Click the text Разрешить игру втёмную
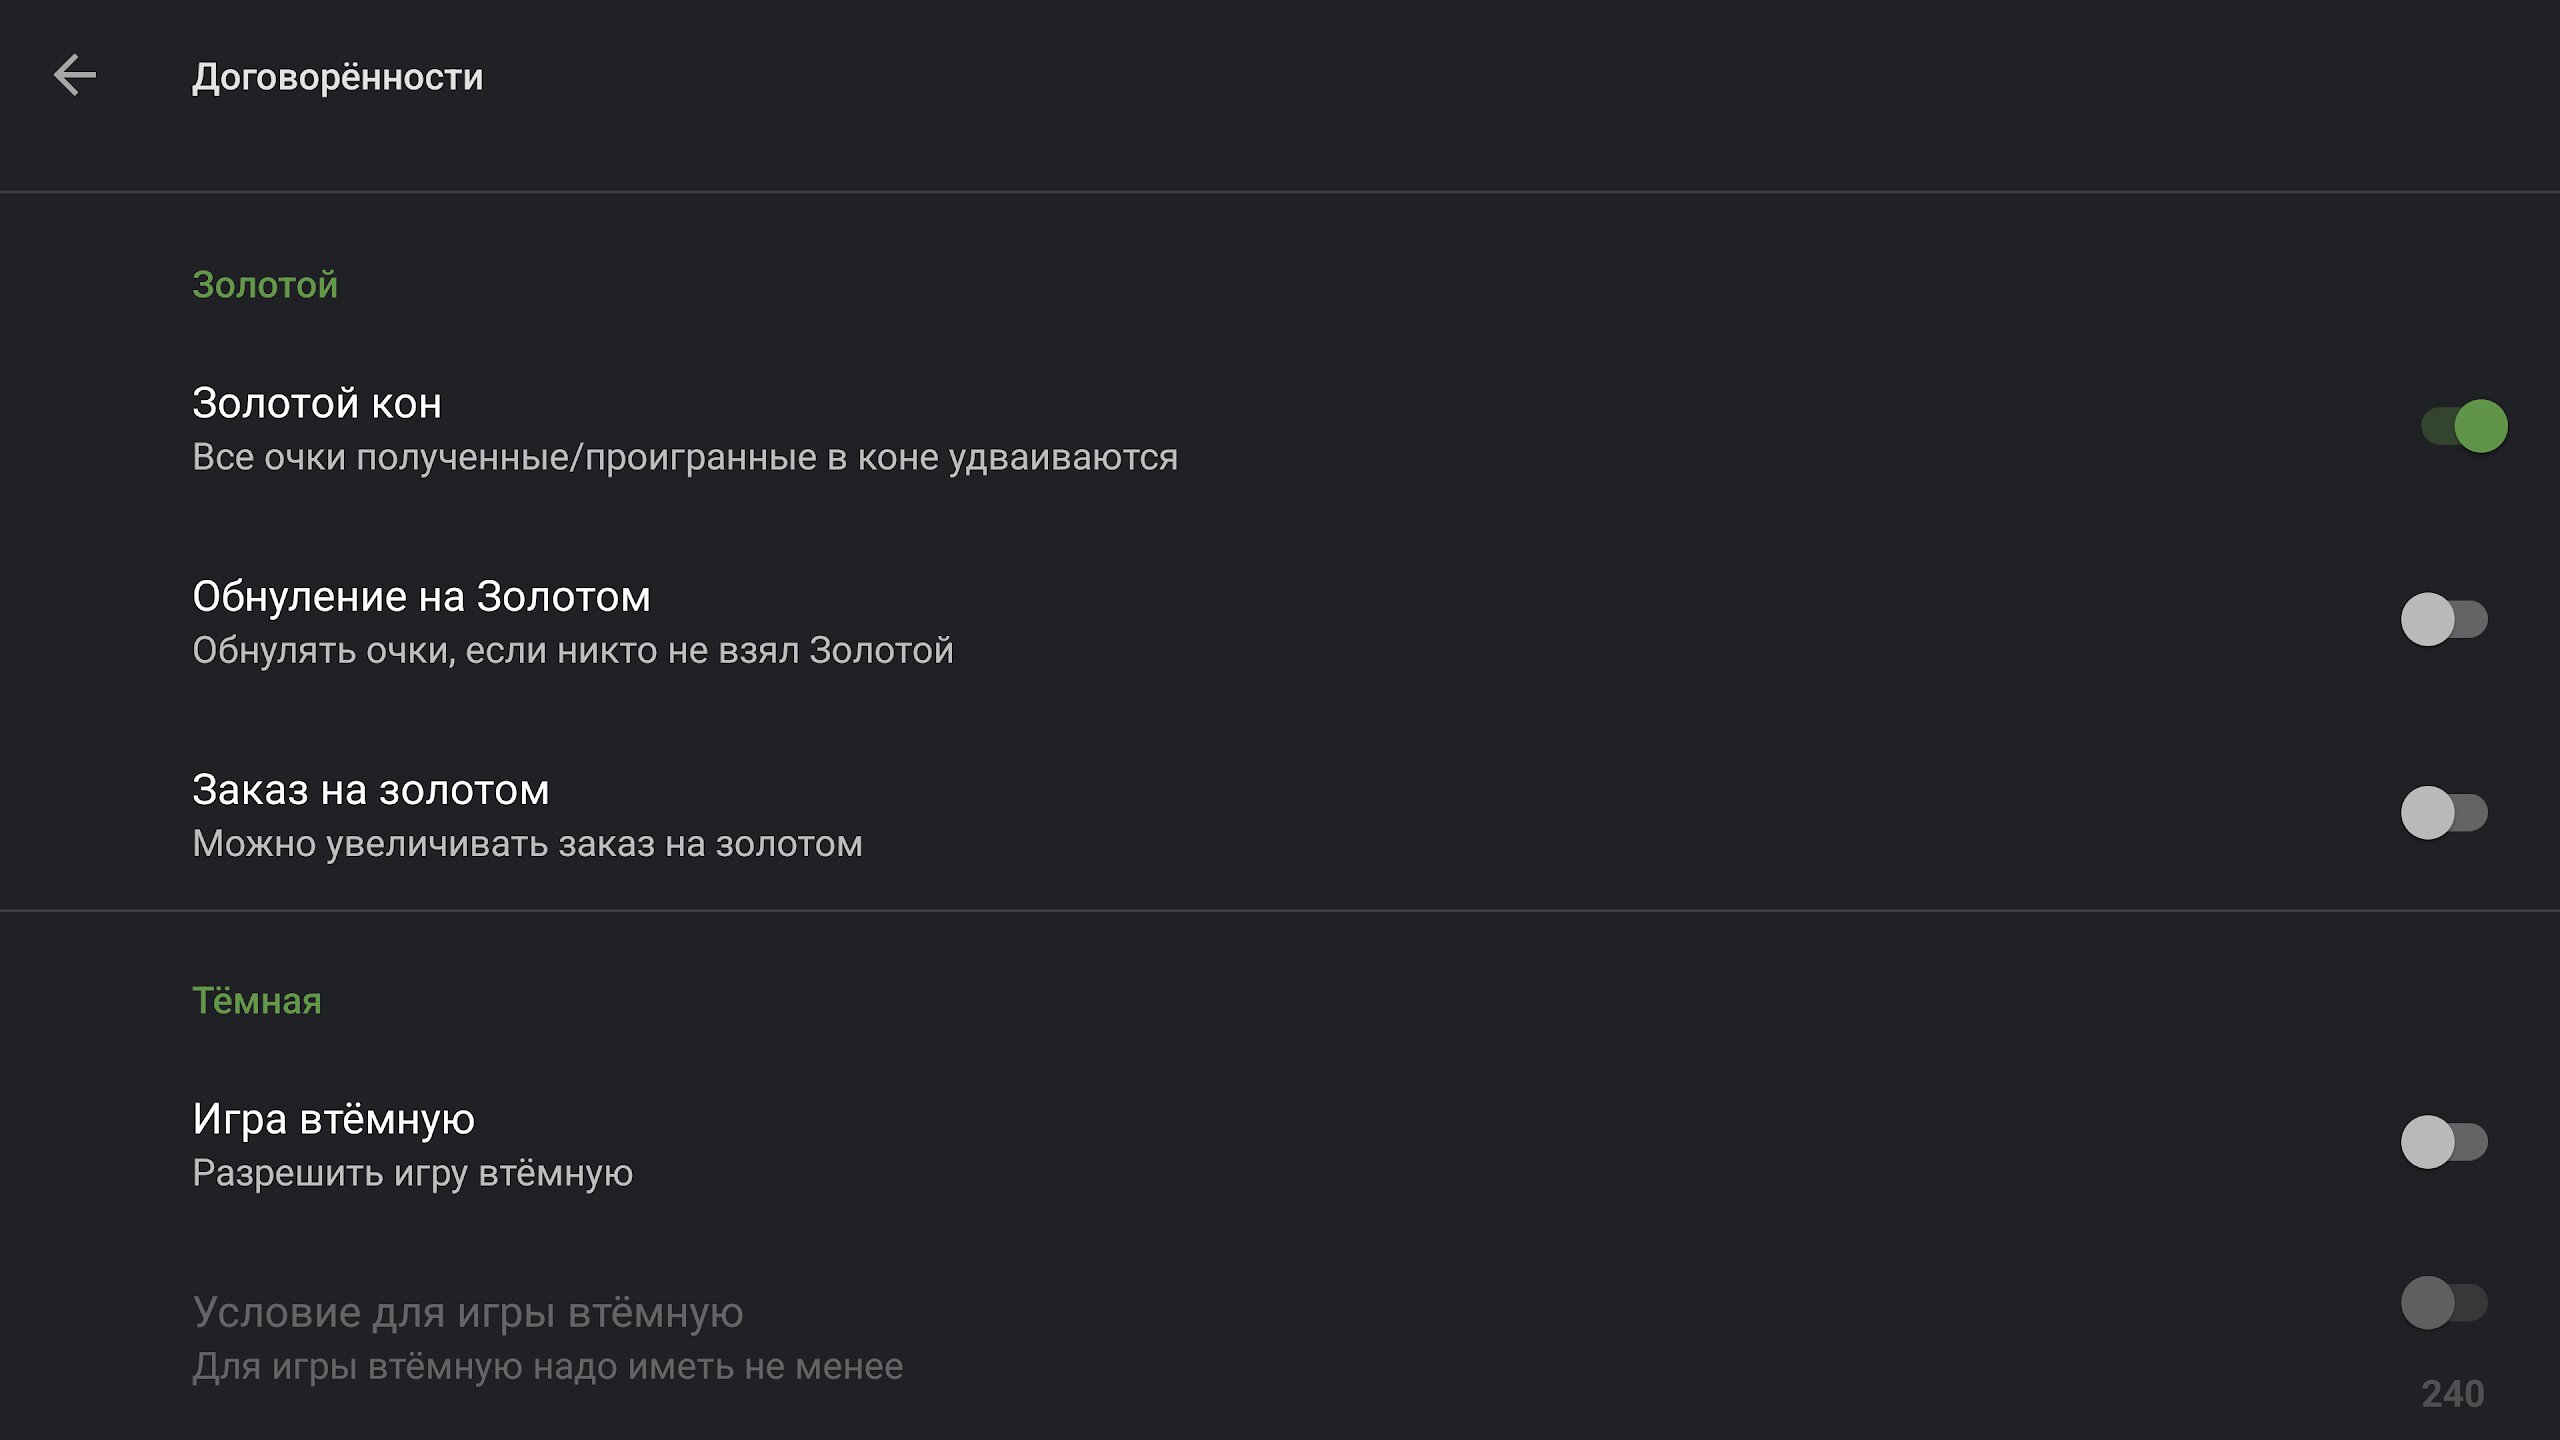Screen dimensions: 2560x1440 click(412, 1173)
